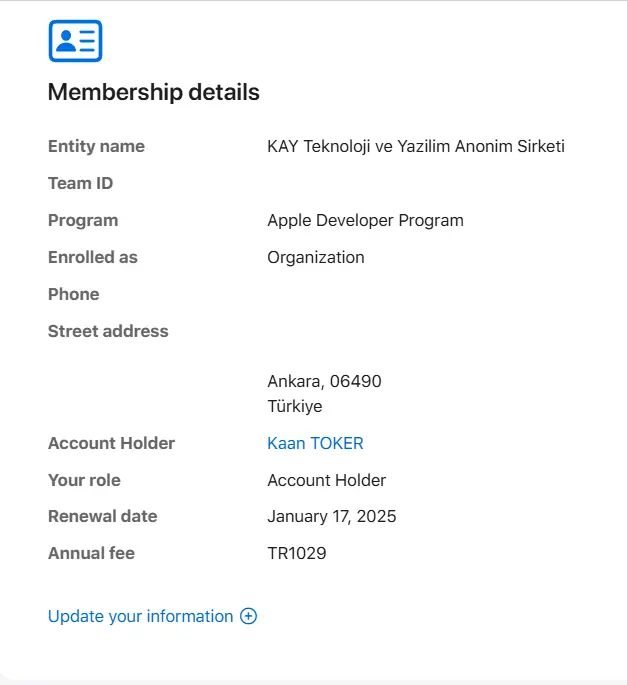Click the Team ID label

pos(80,183)
